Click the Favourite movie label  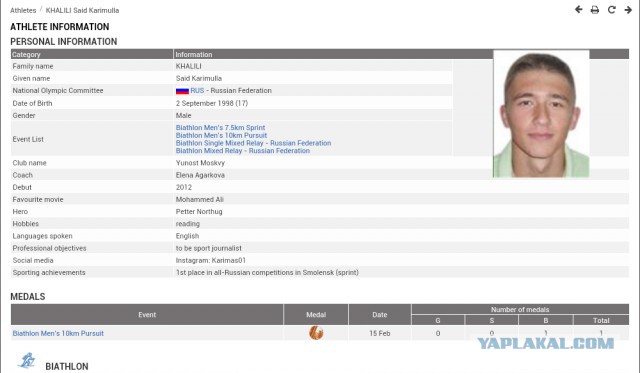(x=38, y=200)
